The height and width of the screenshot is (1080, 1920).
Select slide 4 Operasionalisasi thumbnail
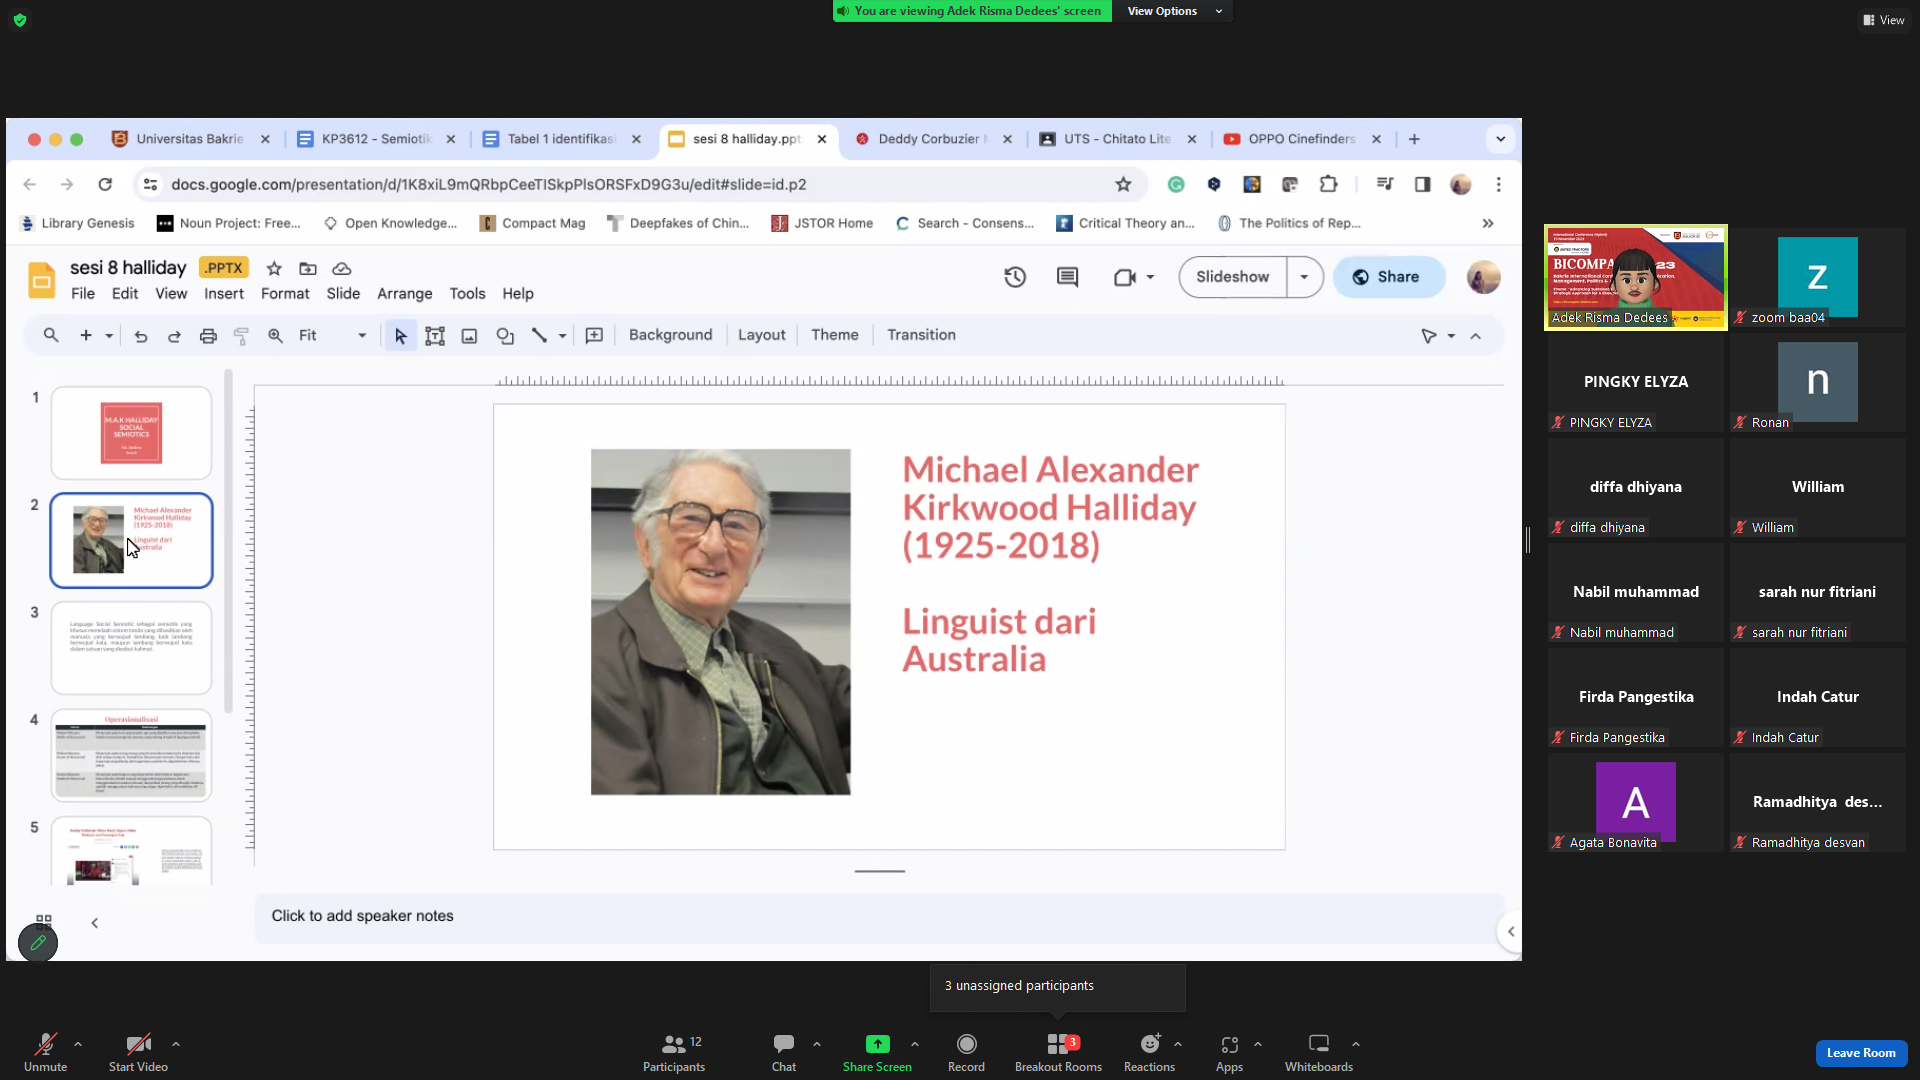coord(131,755)
